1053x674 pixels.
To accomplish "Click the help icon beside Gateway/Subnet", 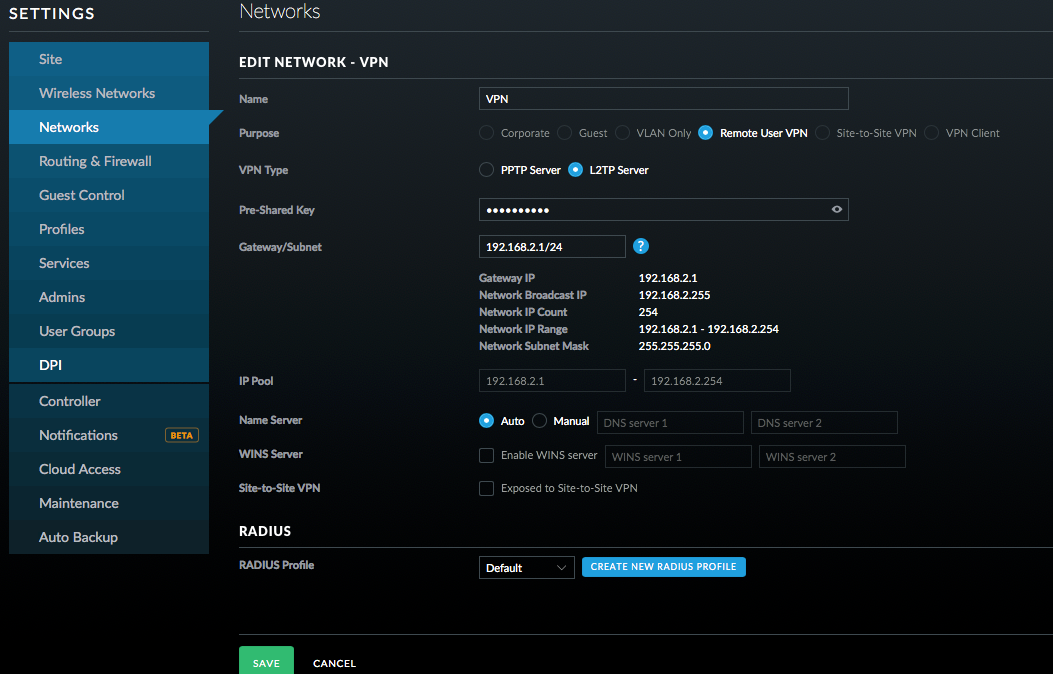I will (642, 246).
